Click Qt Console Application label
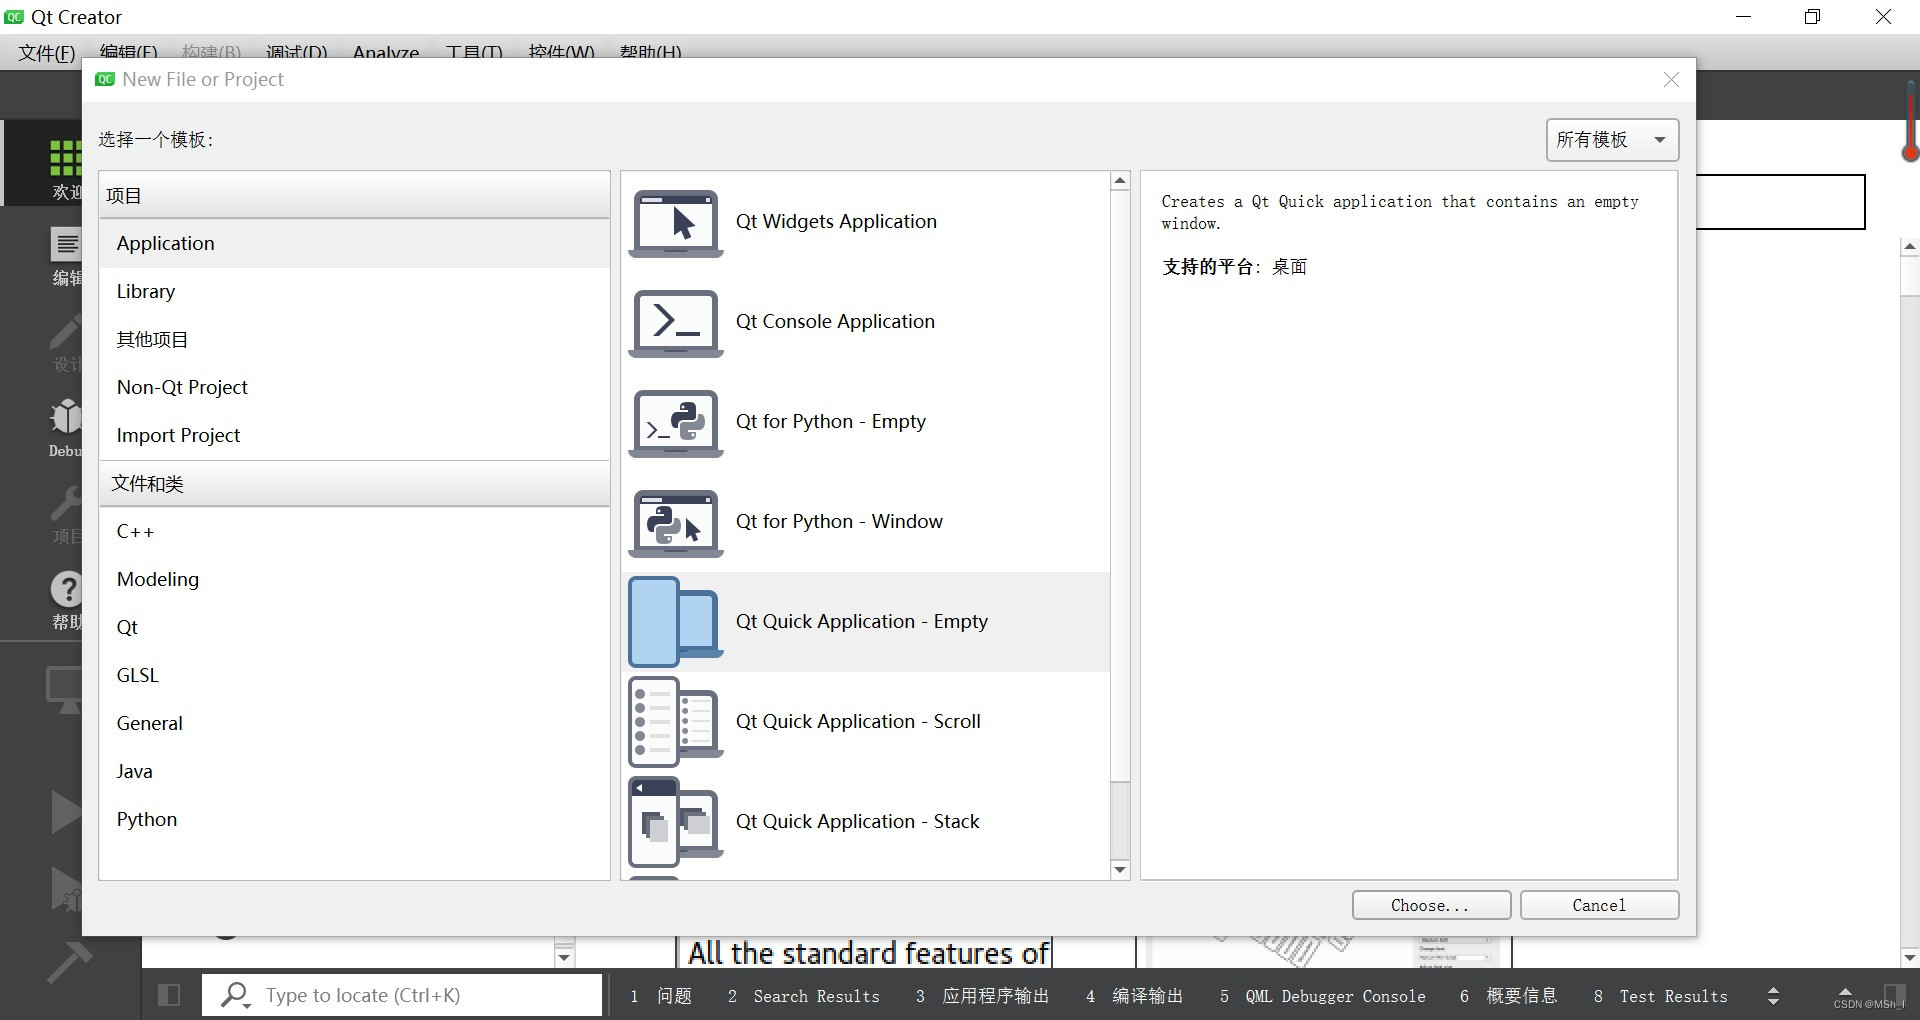The height and width of the screenshot is (1020, 1920). [835, 321]
